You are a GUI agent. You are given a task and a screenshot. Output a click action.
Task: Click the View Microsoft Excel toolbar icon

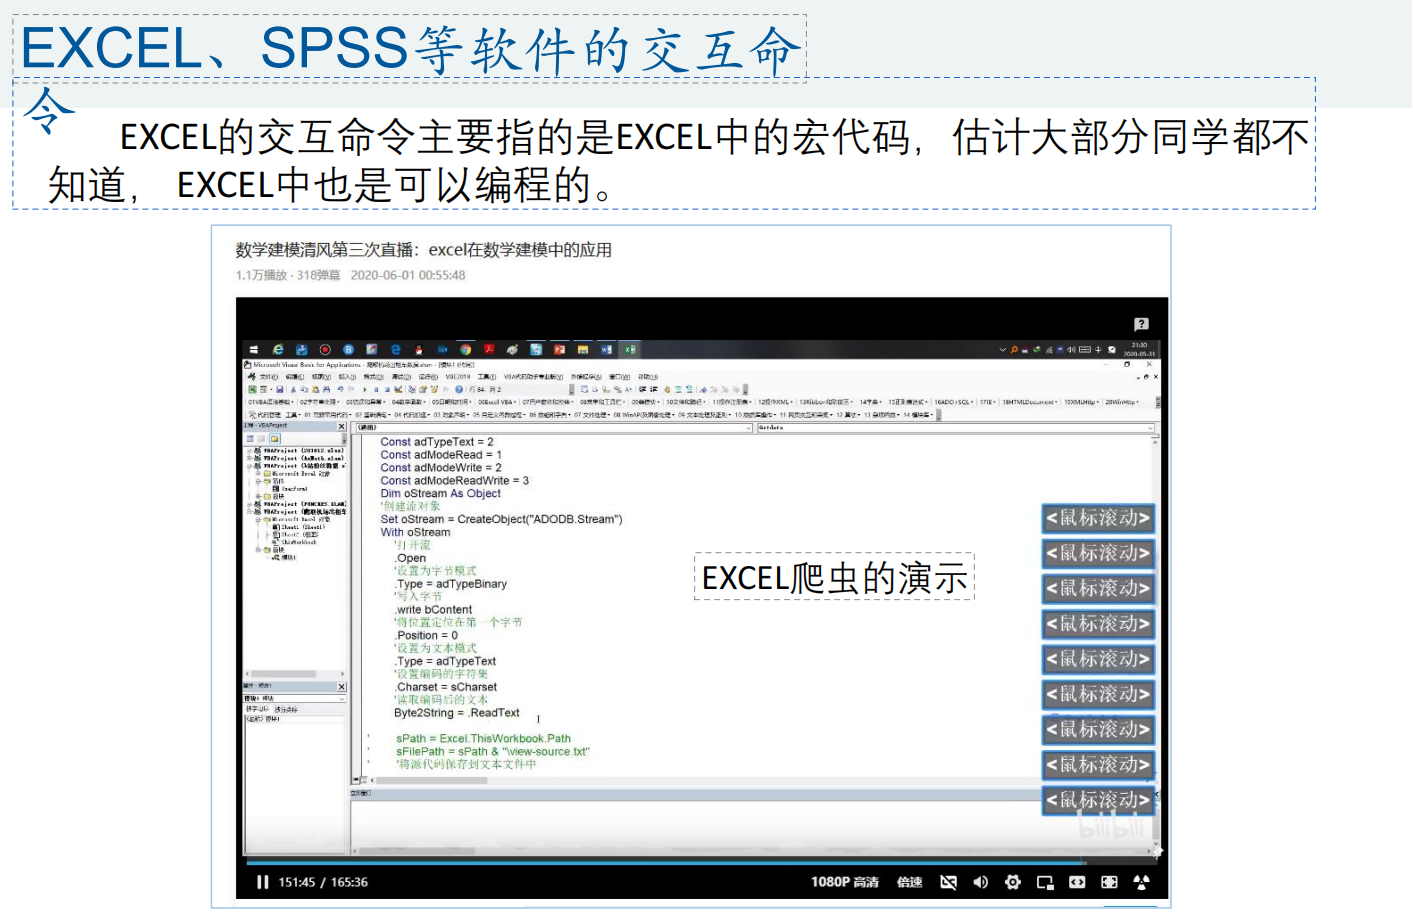(253, 390)
